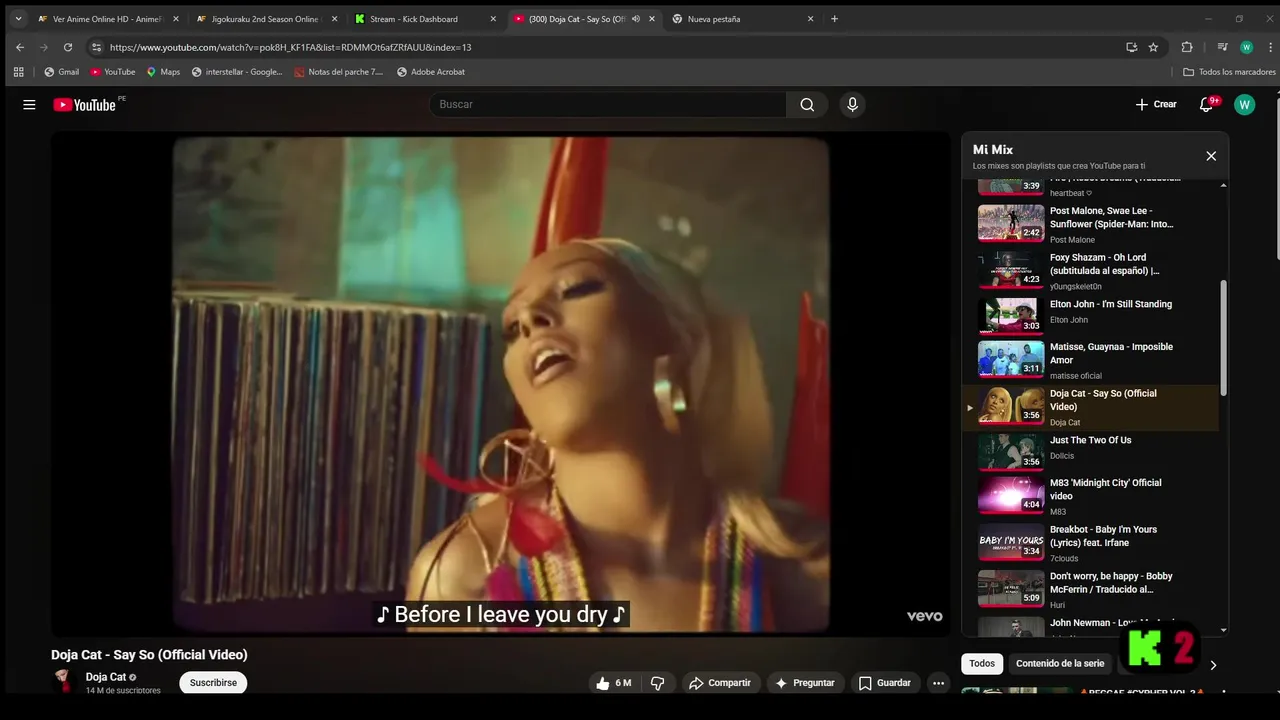The image size is (1280, 720).
Task: Click the Doja Cat channel avatar
Action: 64,682
